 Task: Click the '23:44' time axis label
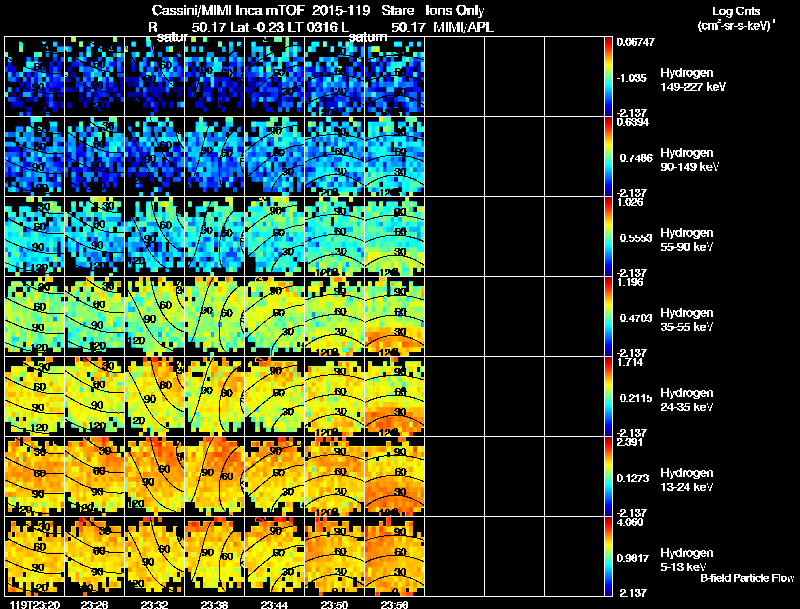tap(274, 604)
